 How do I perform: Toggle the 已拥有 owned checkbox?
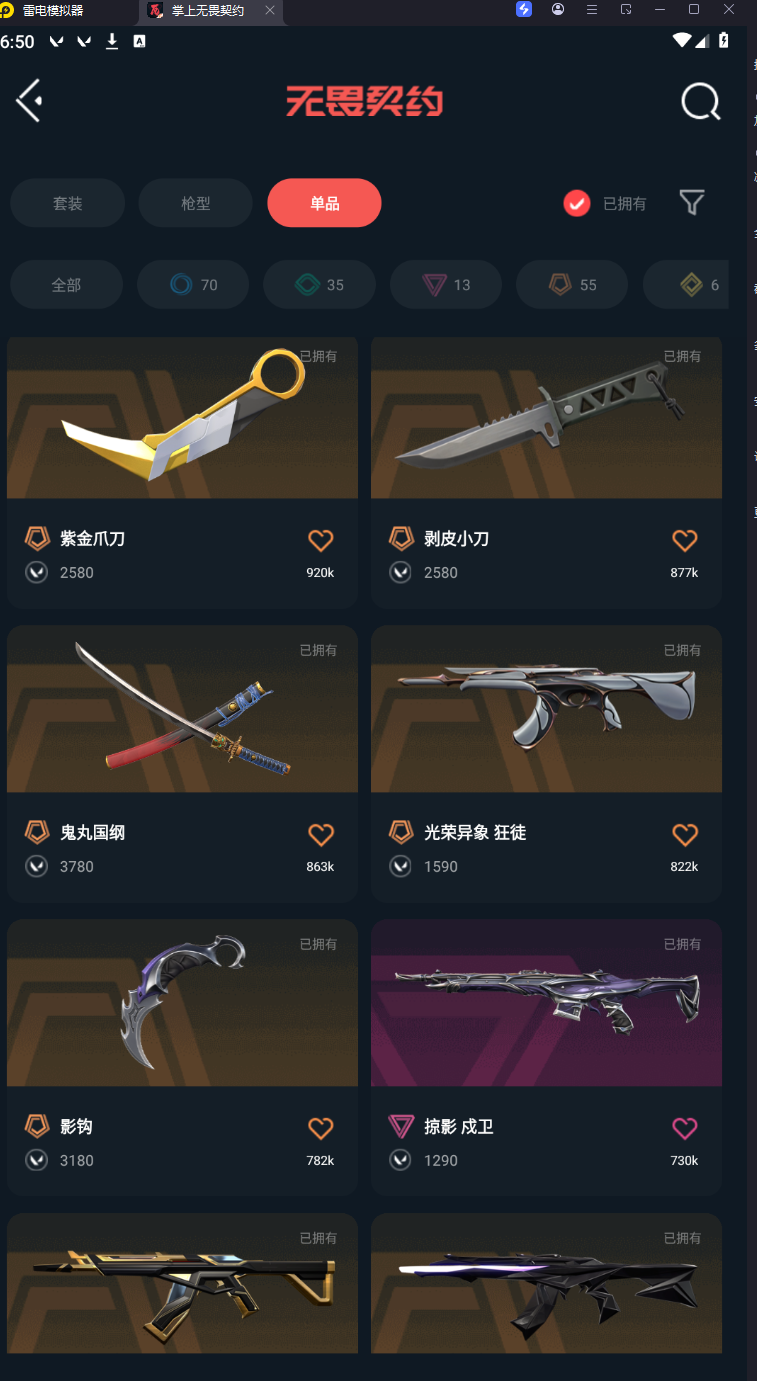pyautogui.click(x=576, y=203)
